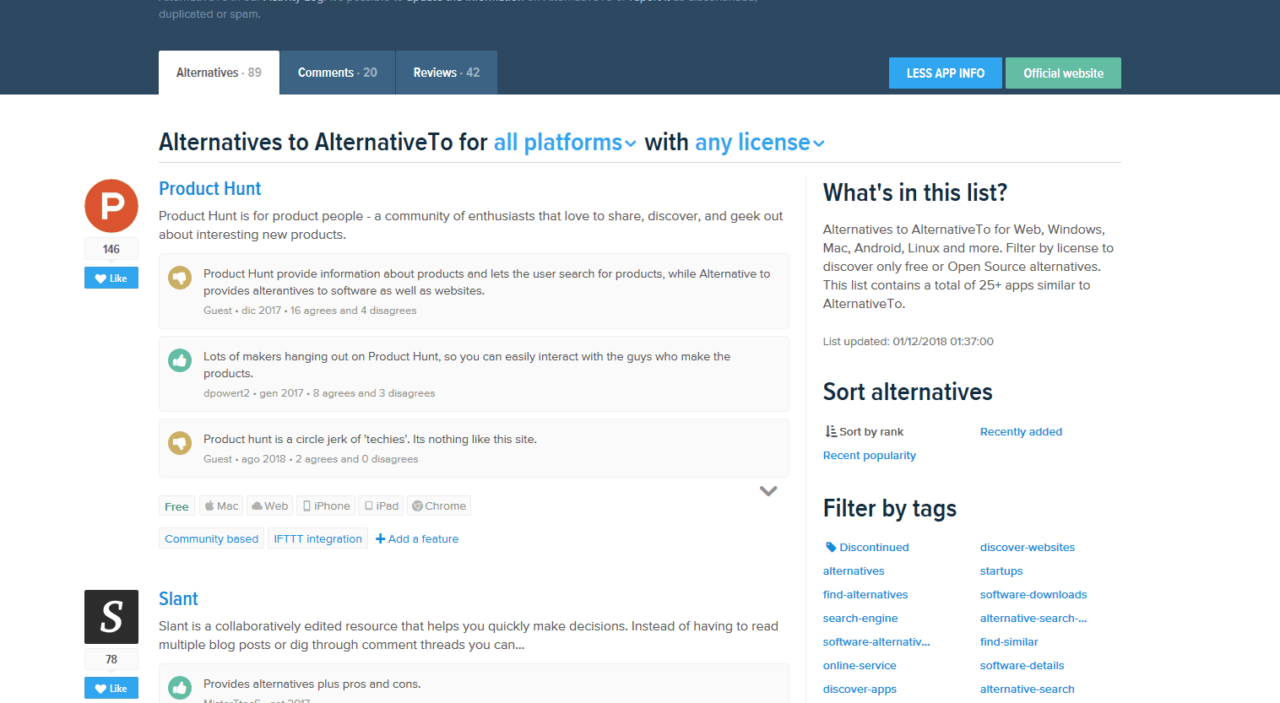Sort alternatives by Recently added
This screenshot has height=703, width=1280.
tap(1021, 431)
